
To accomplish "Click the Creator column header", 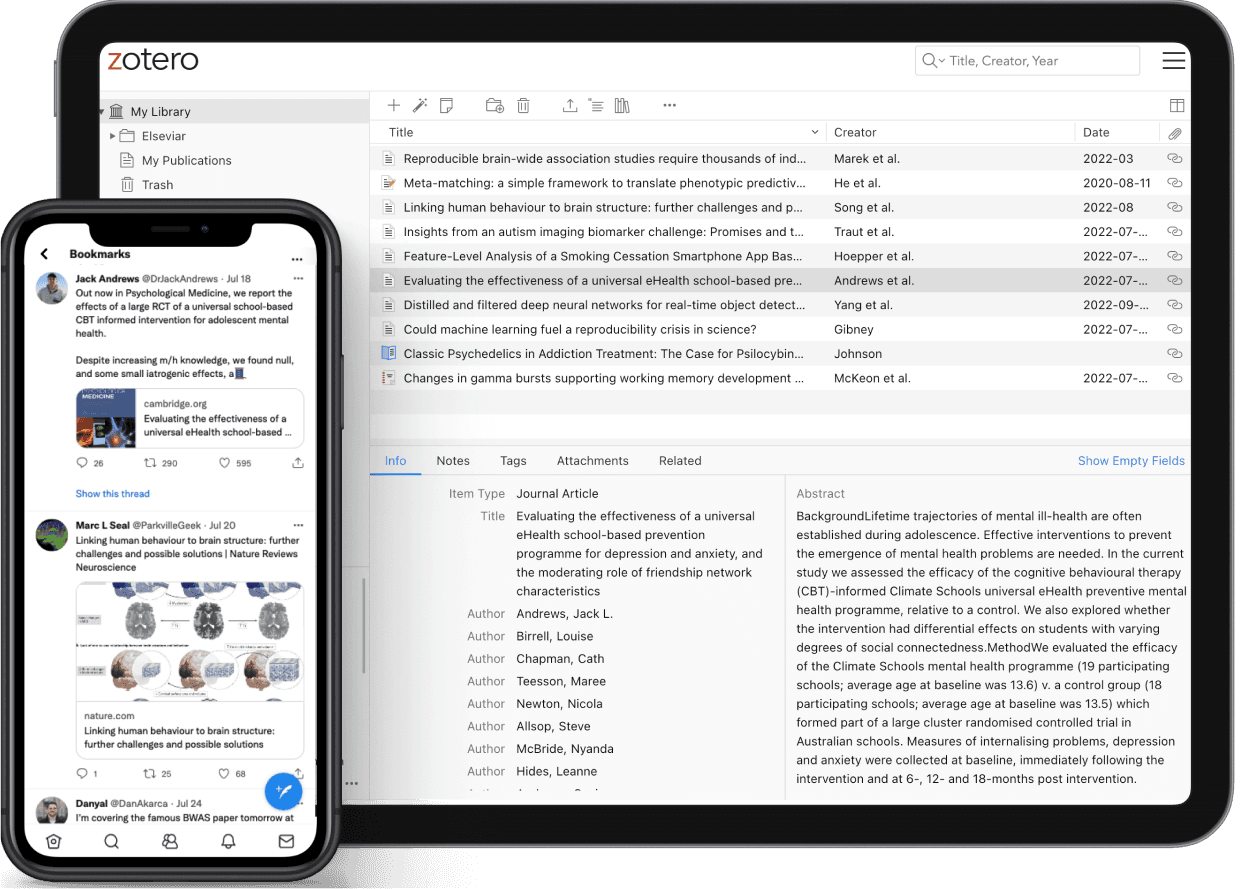I will click(x=855, y=133).
